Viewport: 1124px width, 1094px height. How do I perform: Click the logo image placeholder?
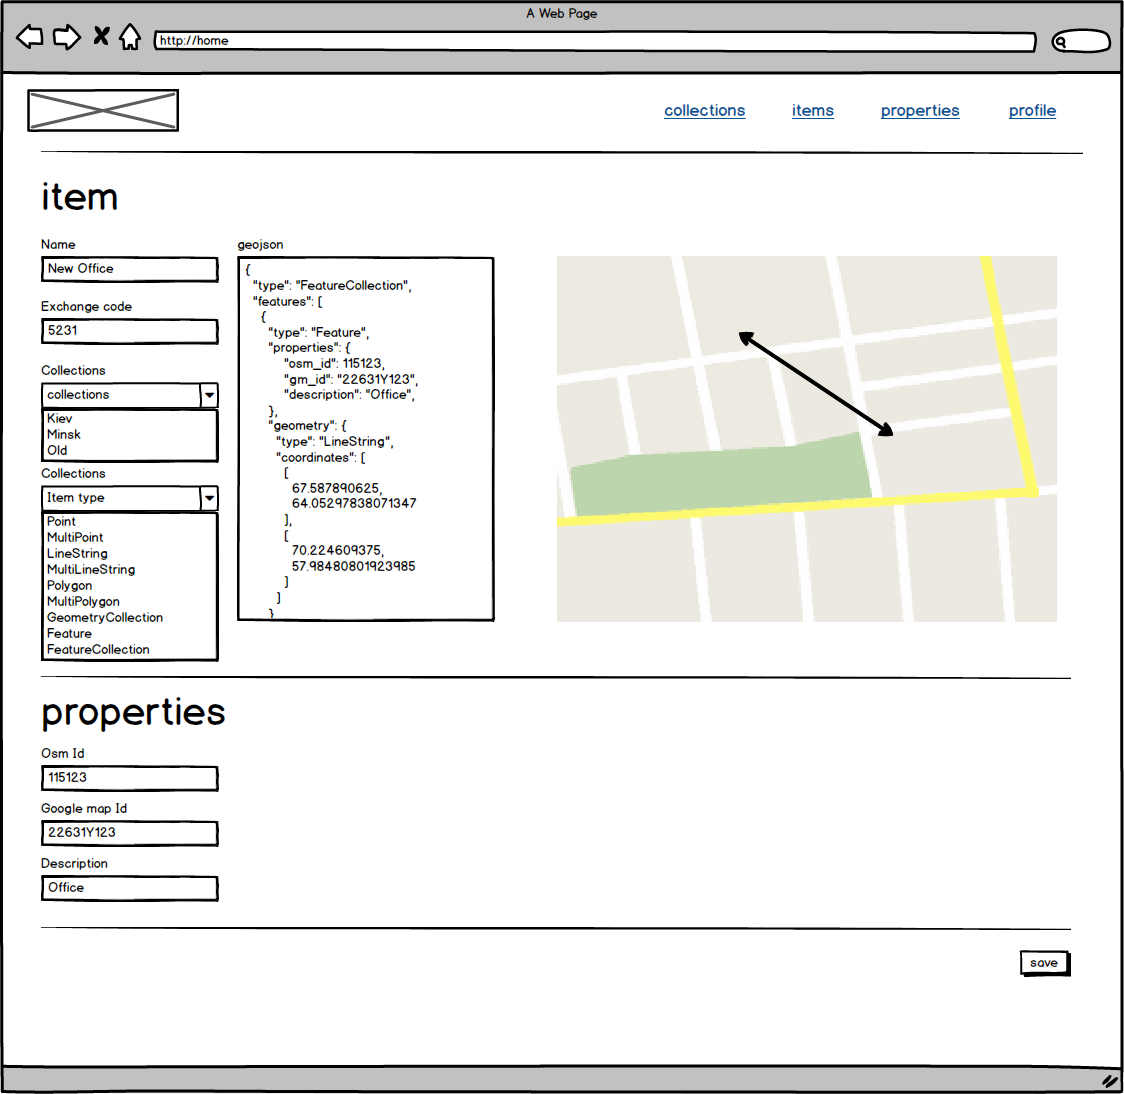pos(103,110)
